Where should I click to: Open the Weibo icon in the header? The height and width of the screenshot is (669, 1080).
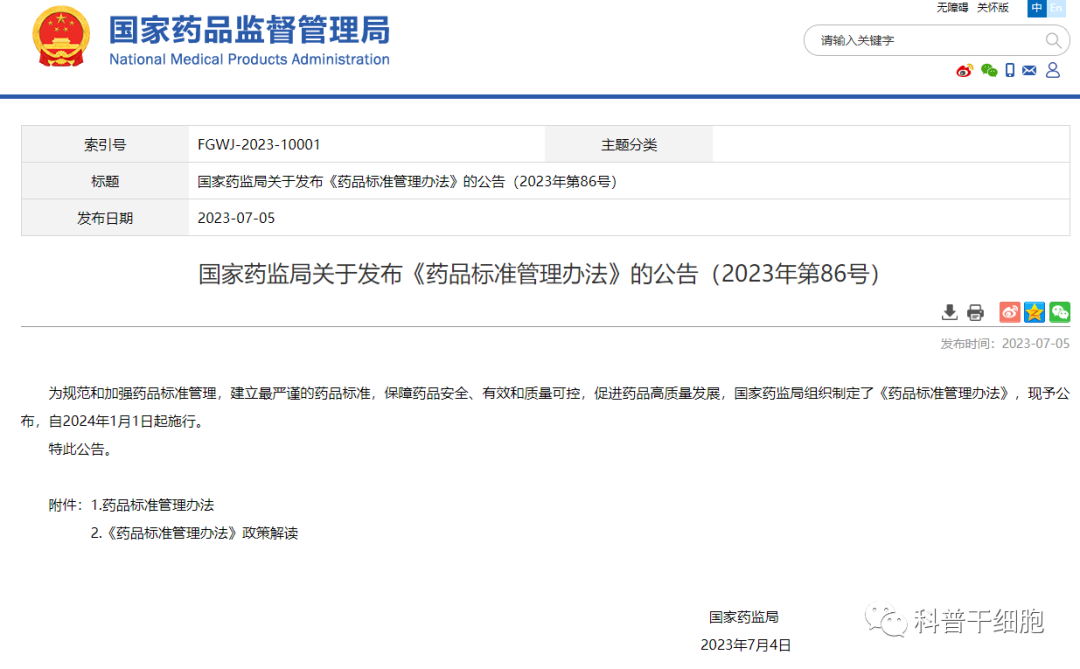point(964,70)
